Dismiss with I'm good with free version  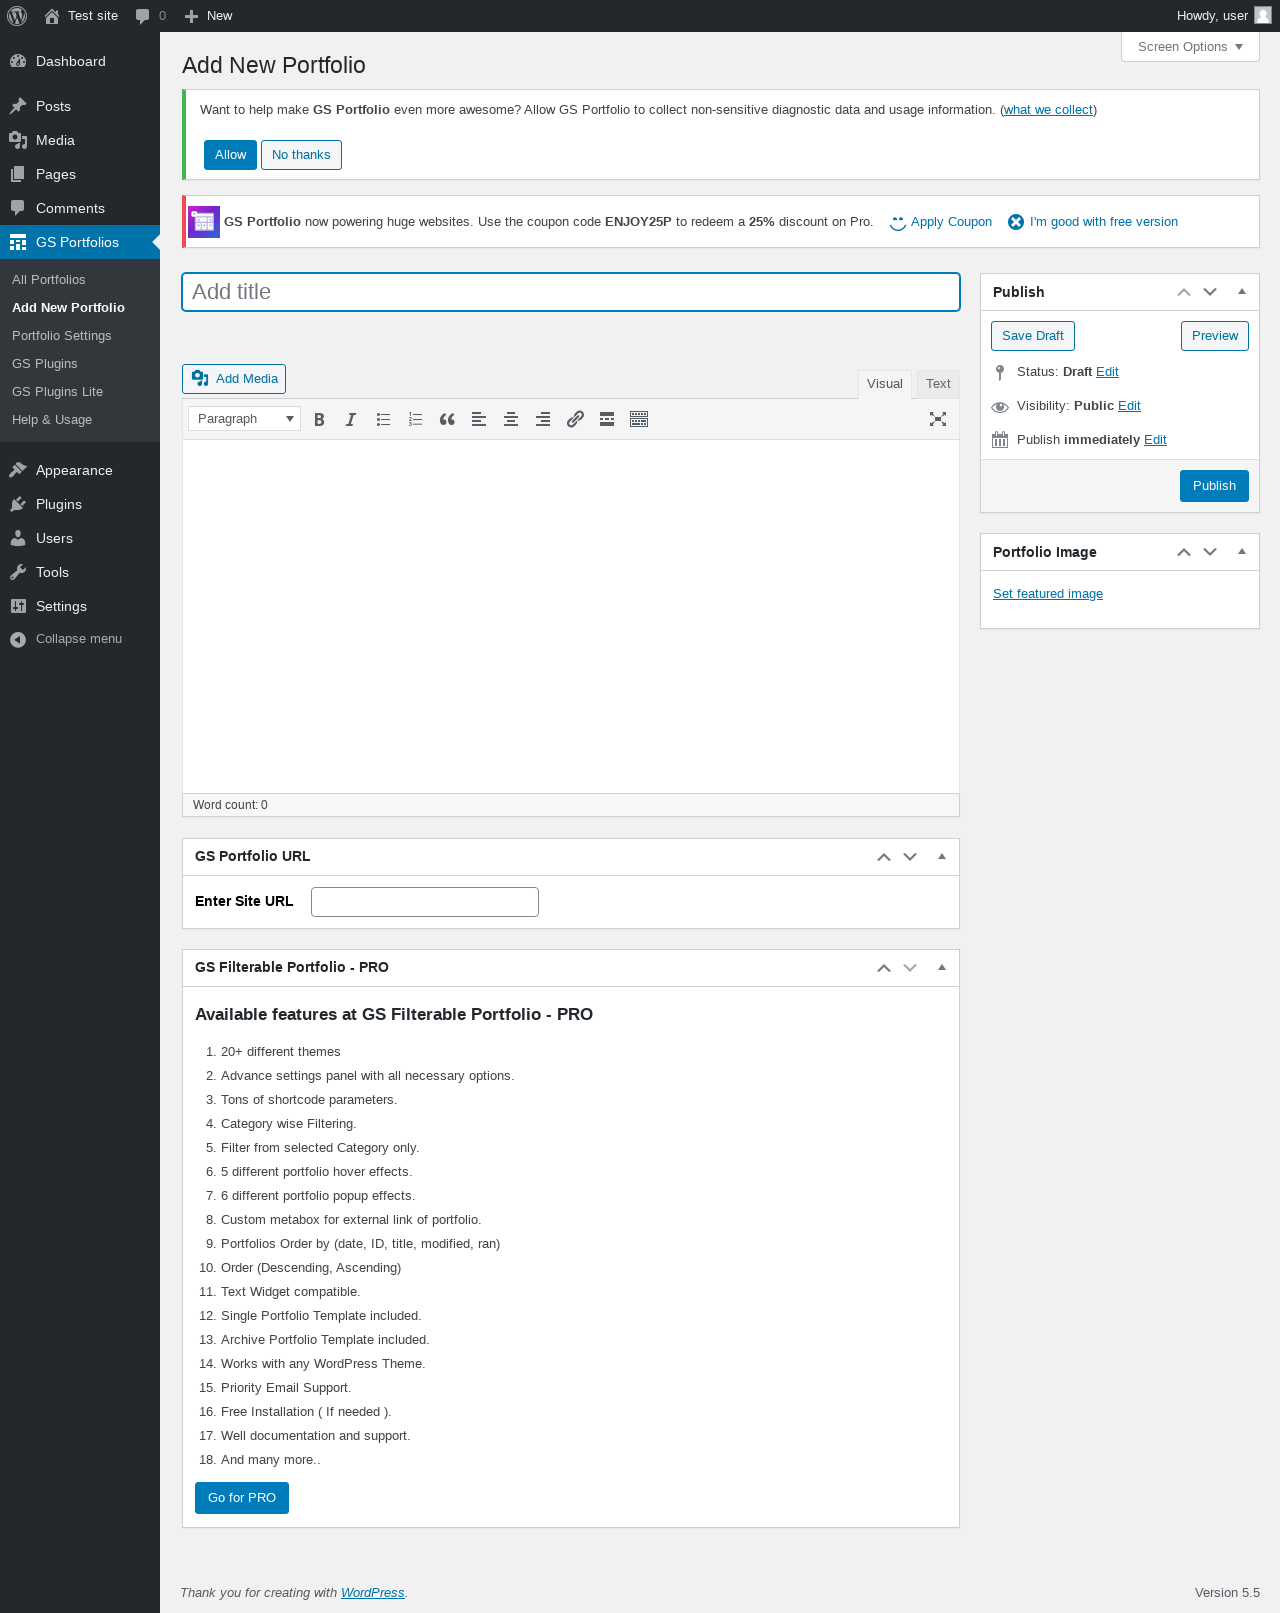coord(1093,222)
